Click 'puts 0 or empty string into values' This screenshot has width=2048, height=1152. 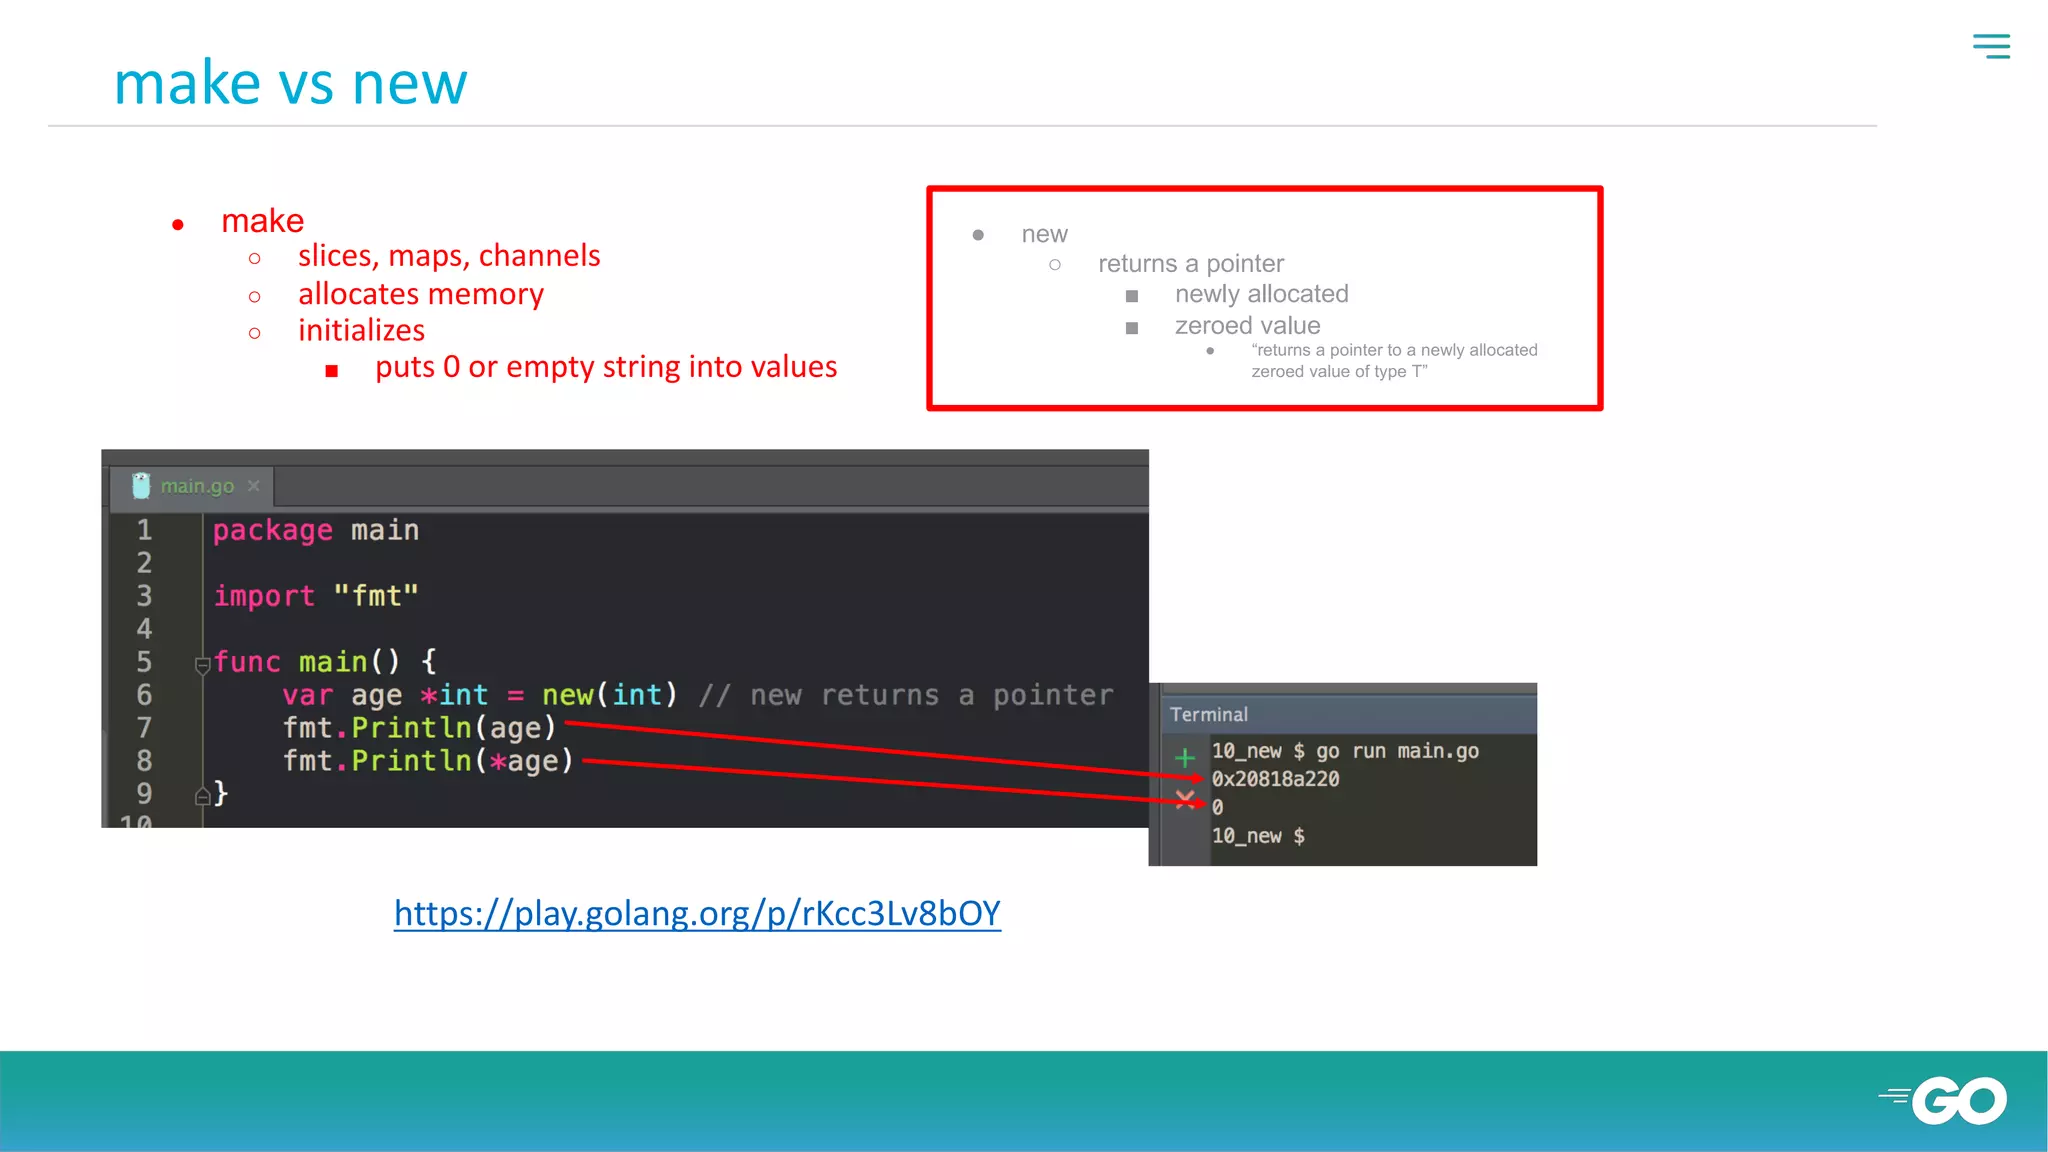606,367
